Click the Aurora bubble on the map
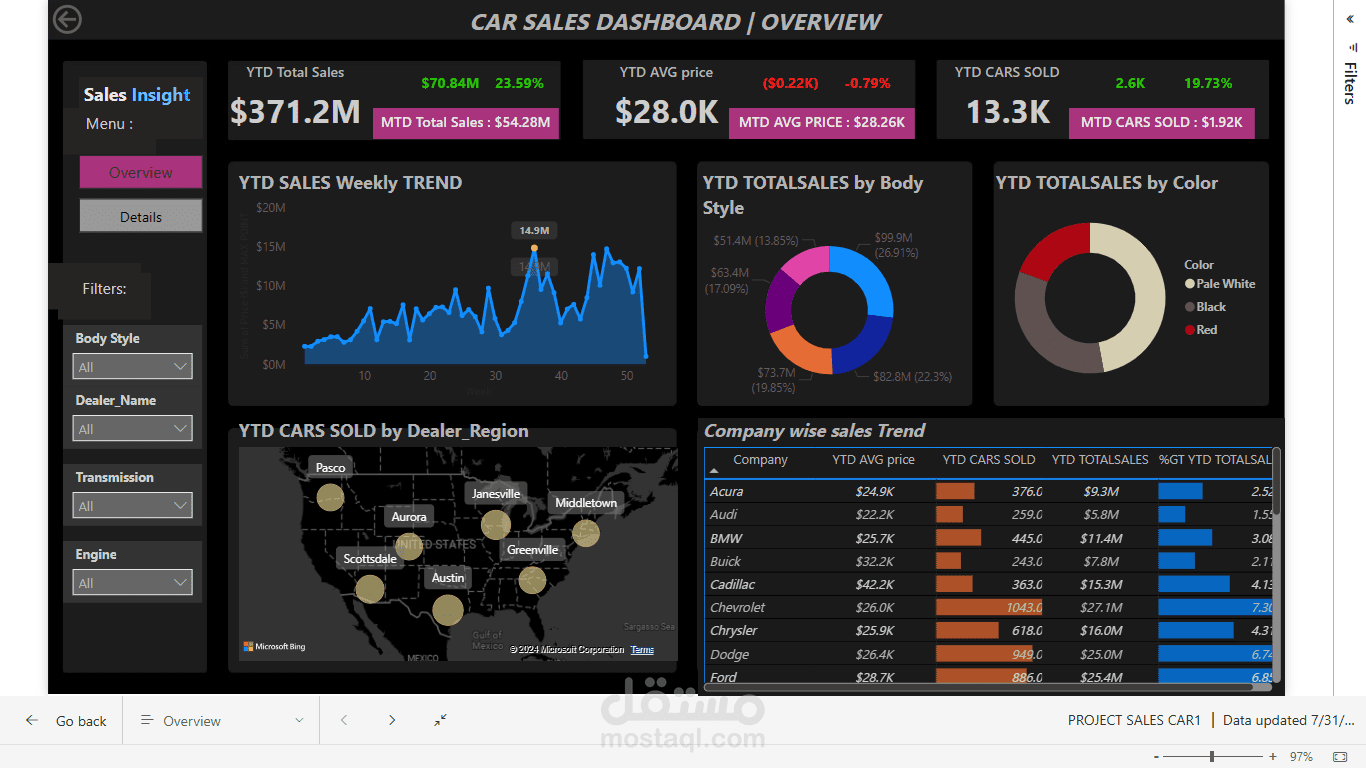This screenshot has height=768, width=1366. 409,546
